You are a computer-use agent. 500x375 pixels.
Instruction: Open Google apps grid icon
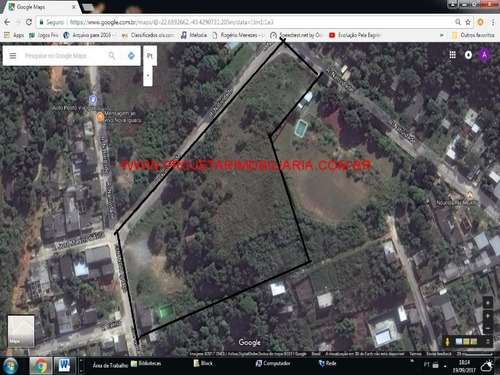point(452,55)
